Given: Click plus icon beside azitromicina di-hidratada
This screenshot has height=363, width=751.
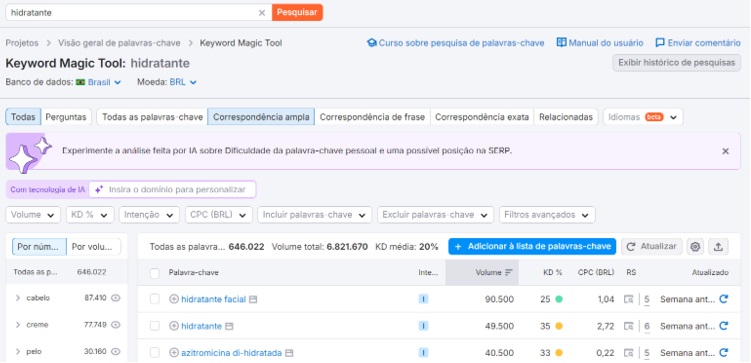Looking at the screenshot, I should point(174,353).
